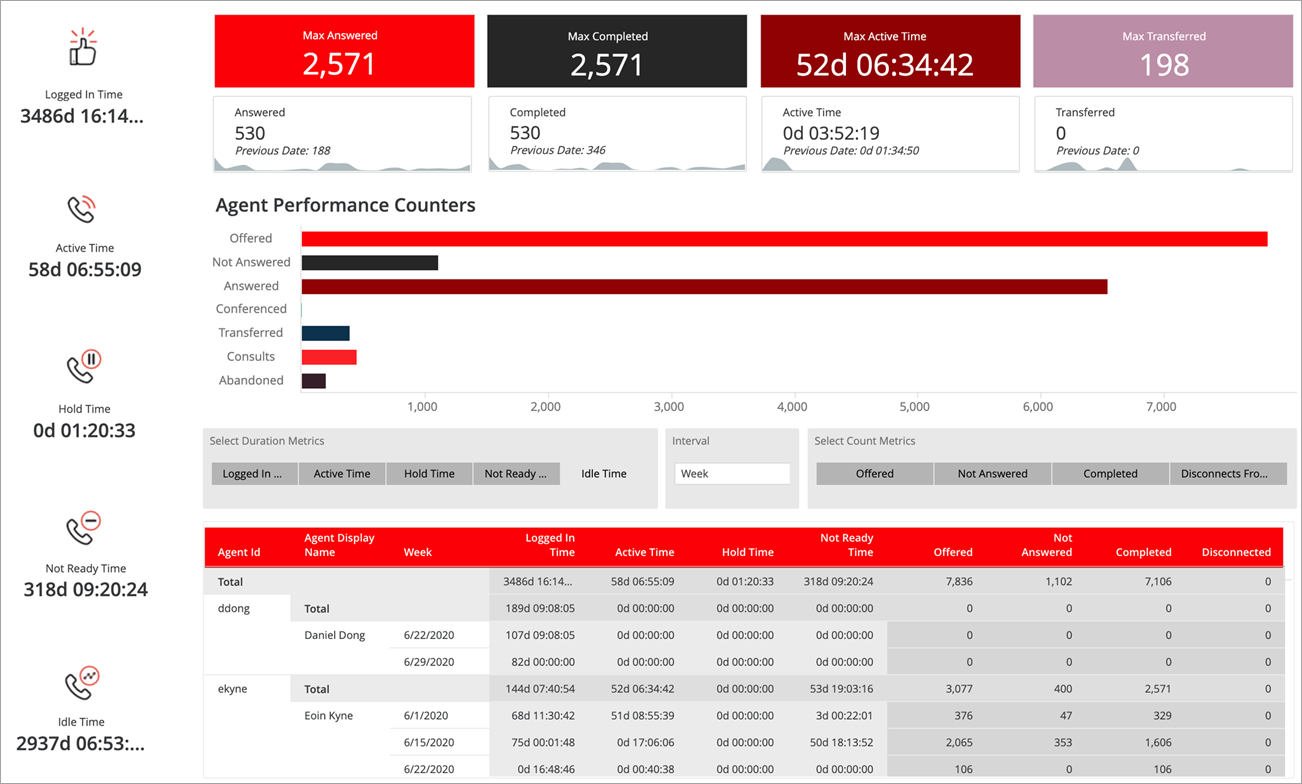Sort by the Agent Id column header

point(239,552)
